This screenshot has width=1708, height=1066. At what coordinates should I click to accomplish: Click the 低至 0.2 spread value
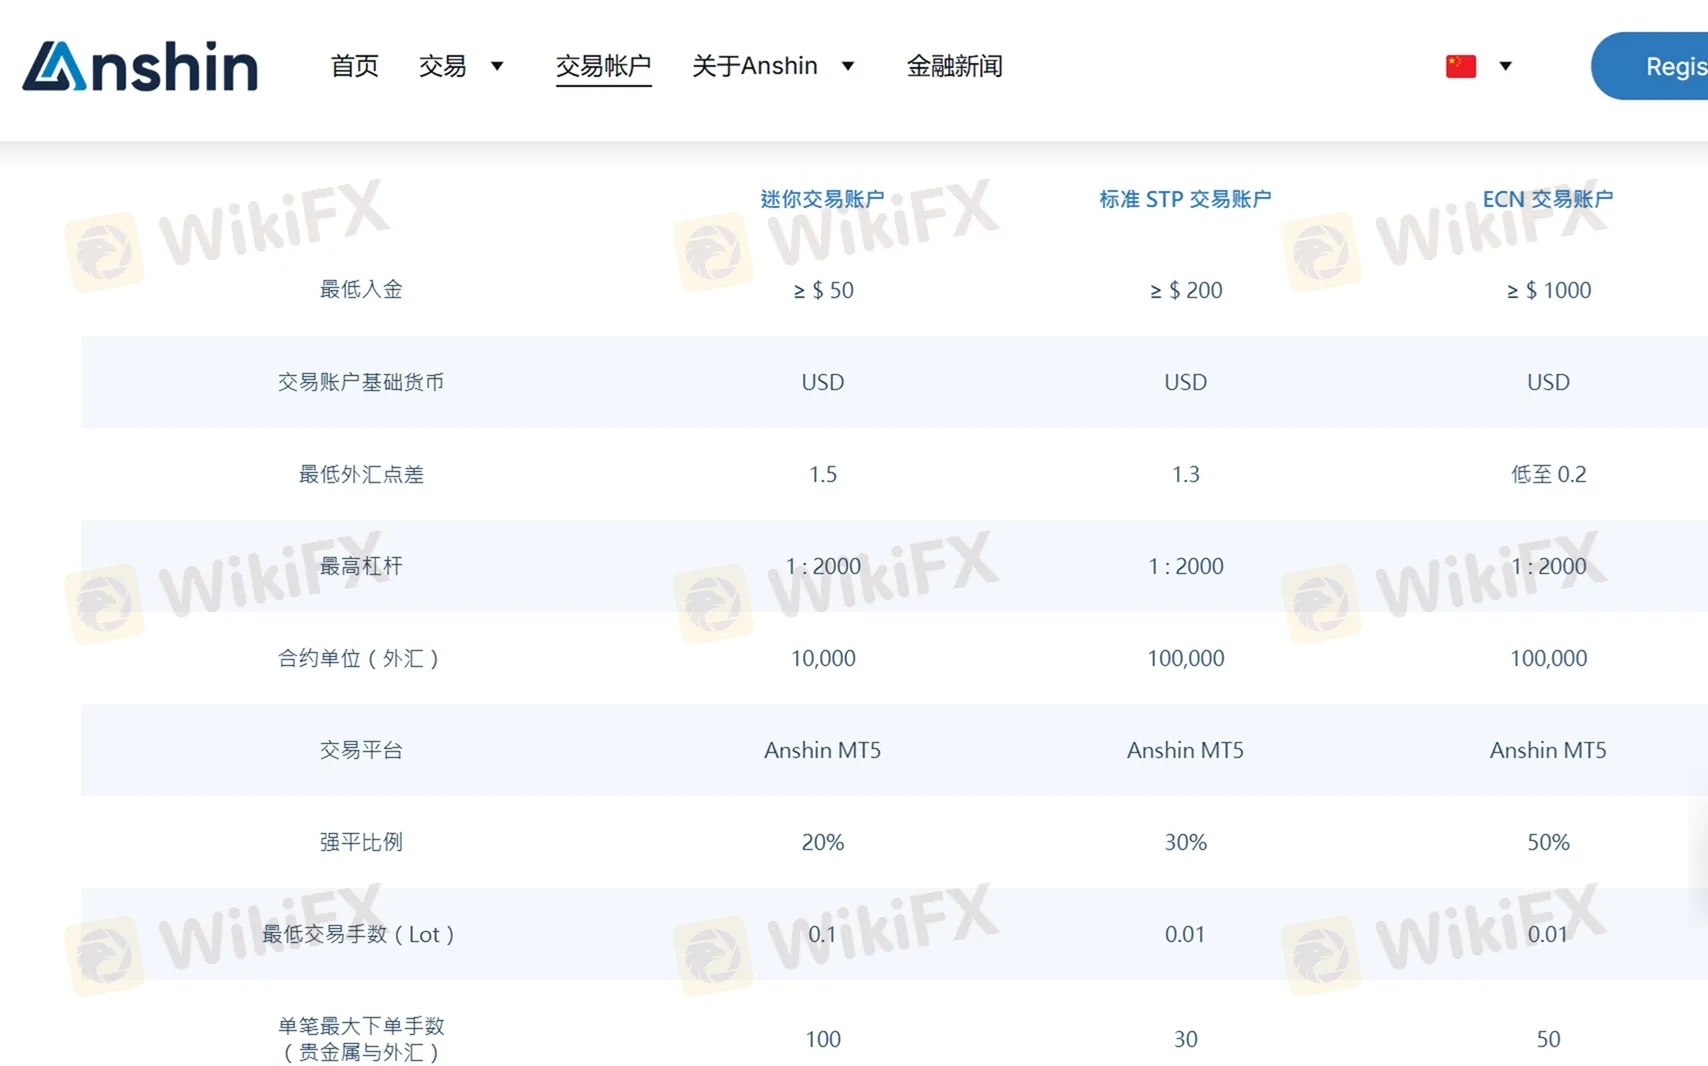point(1548,474)
